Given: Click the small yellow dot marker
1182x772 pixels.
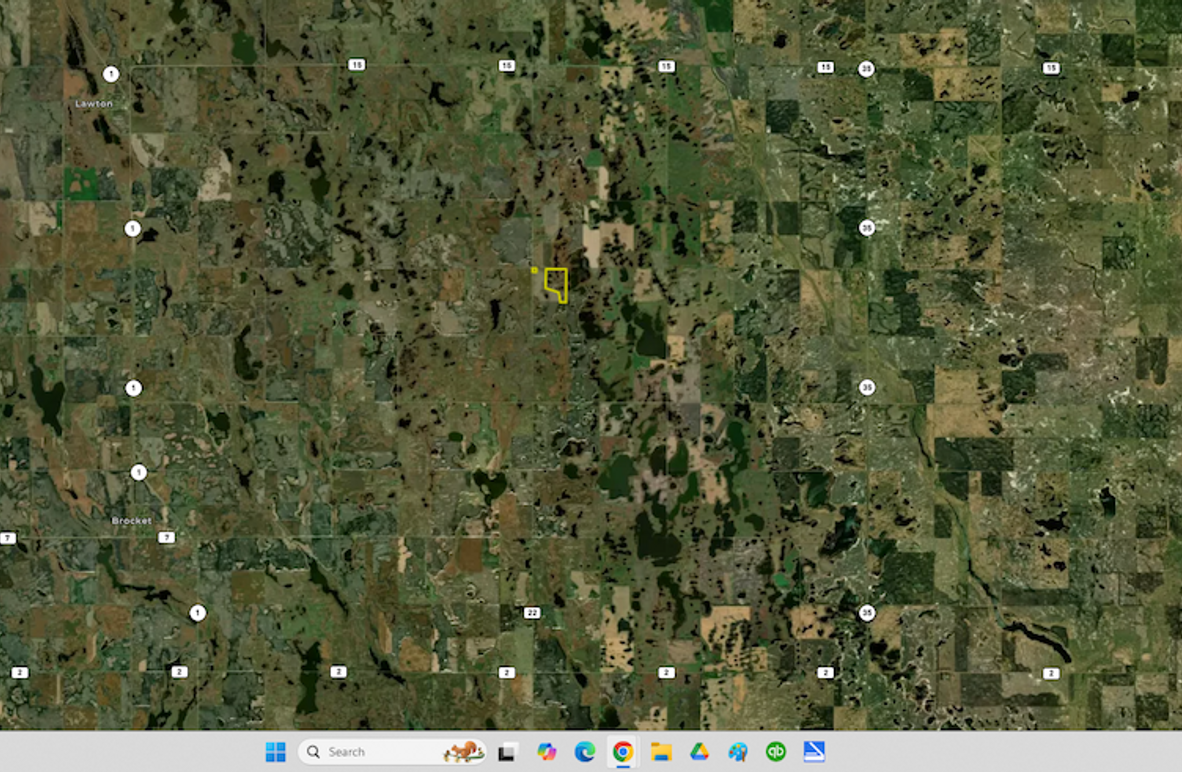Looking at the screenshot, I should tap(536, 270).
